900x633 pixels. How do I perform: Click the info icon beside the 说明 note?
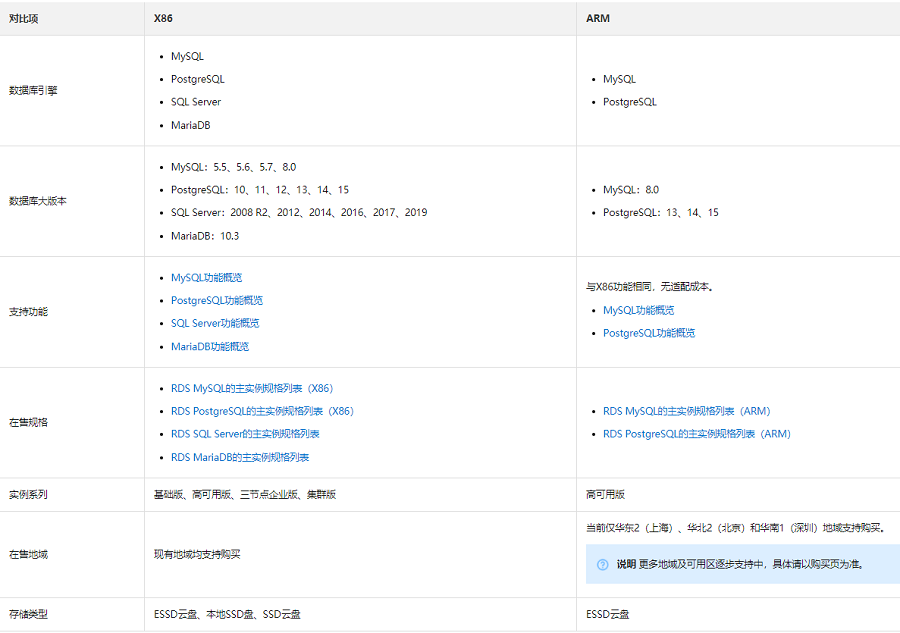point(602,565)
